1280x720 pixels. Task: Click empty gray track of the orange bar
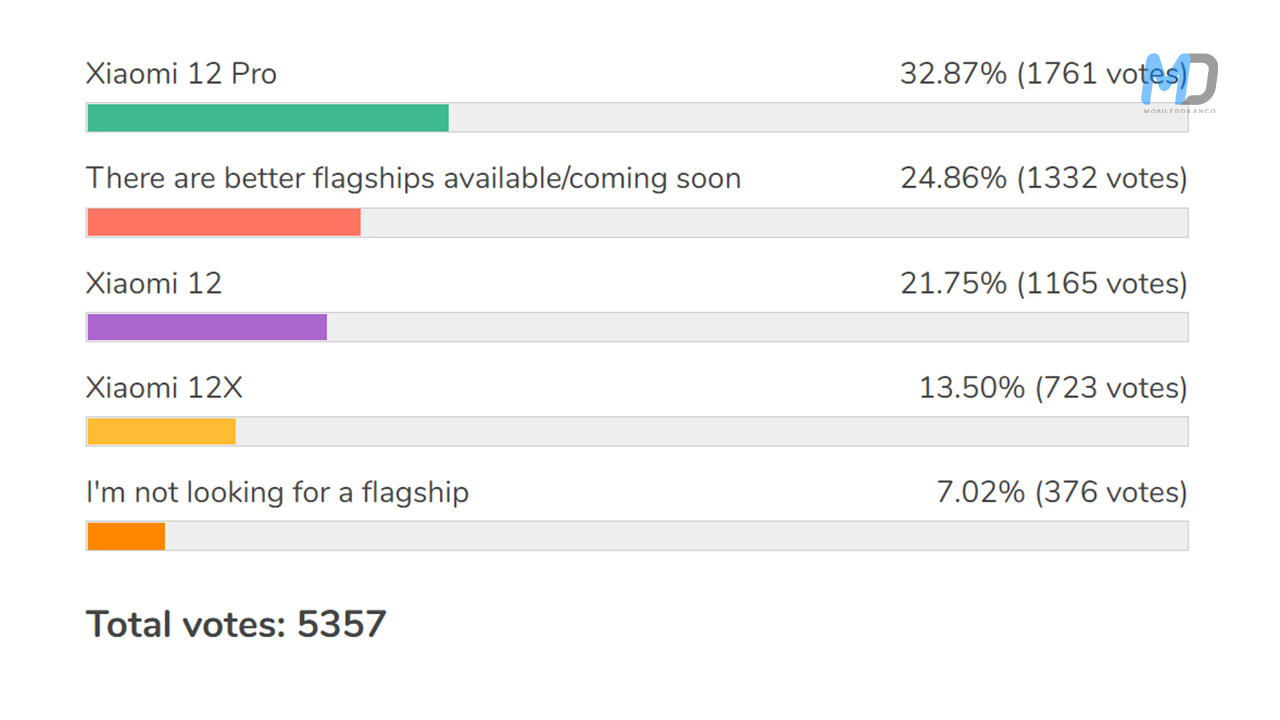click(x=676, y=536)
